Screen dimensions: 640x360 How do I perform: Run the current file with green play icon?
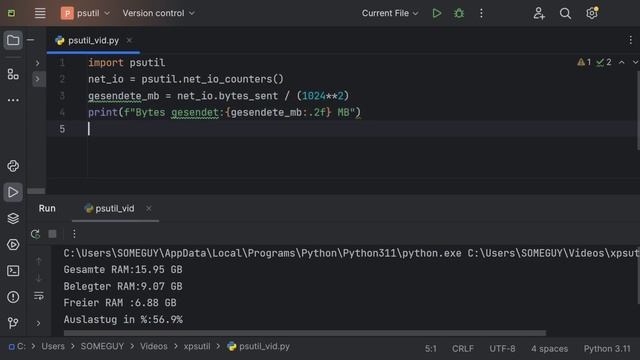coord(437,13)
